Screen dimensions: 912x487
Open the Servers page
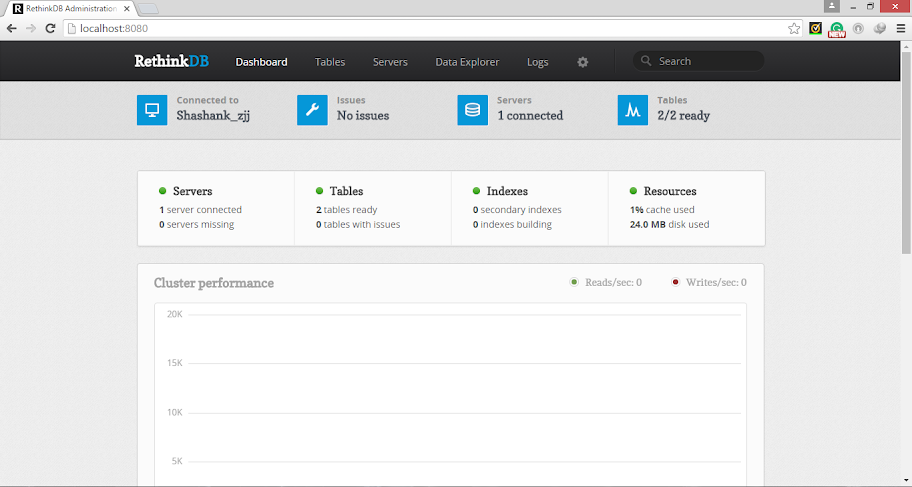390,62
